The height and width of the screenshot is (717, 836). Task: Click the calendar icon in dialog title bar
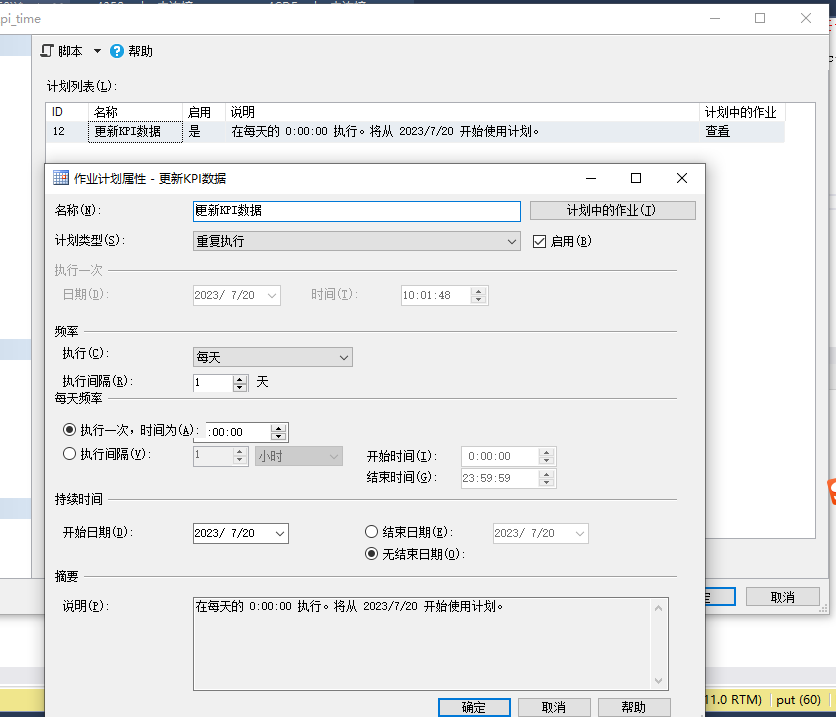tap(61, 178)
